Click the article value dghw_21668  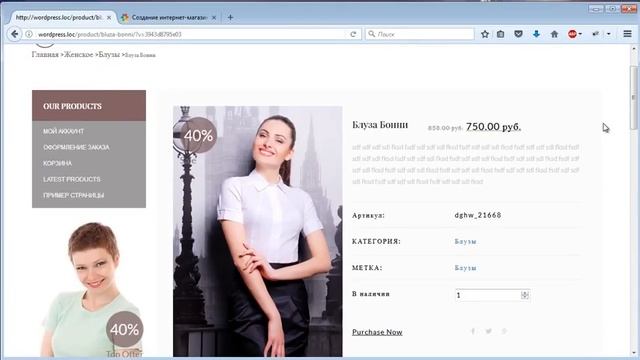pos(478,215)
